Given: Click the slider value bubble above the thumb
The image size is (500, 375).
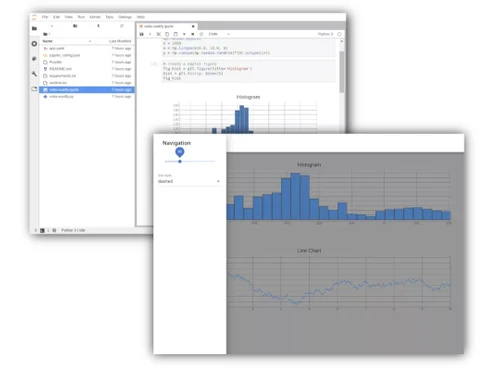Looking at the screenshot, I should point(180,152).
